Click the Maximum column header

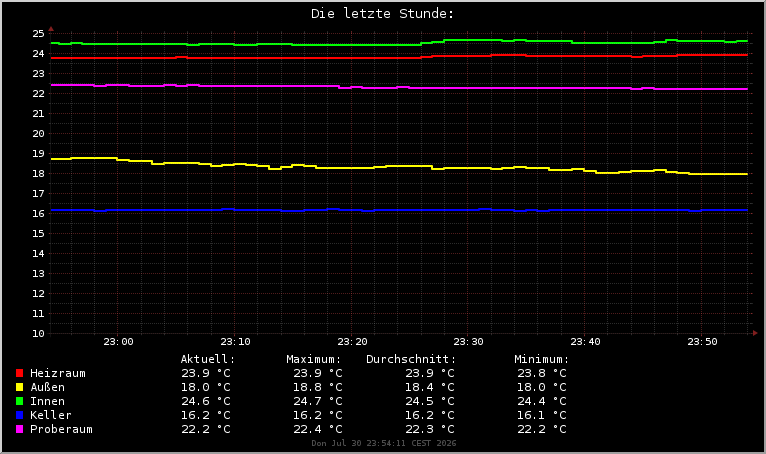click(314, 359)
